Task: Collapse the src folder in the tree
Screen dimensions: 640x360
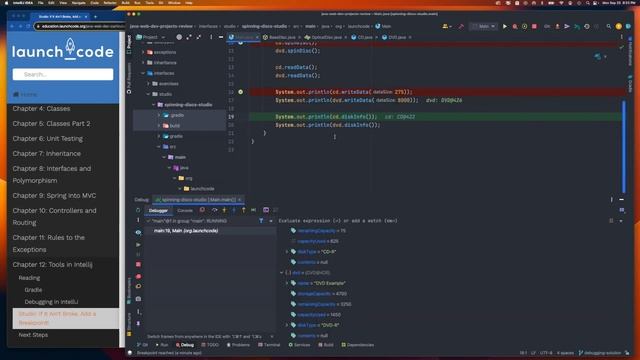Action: click(x=159, y=147)
